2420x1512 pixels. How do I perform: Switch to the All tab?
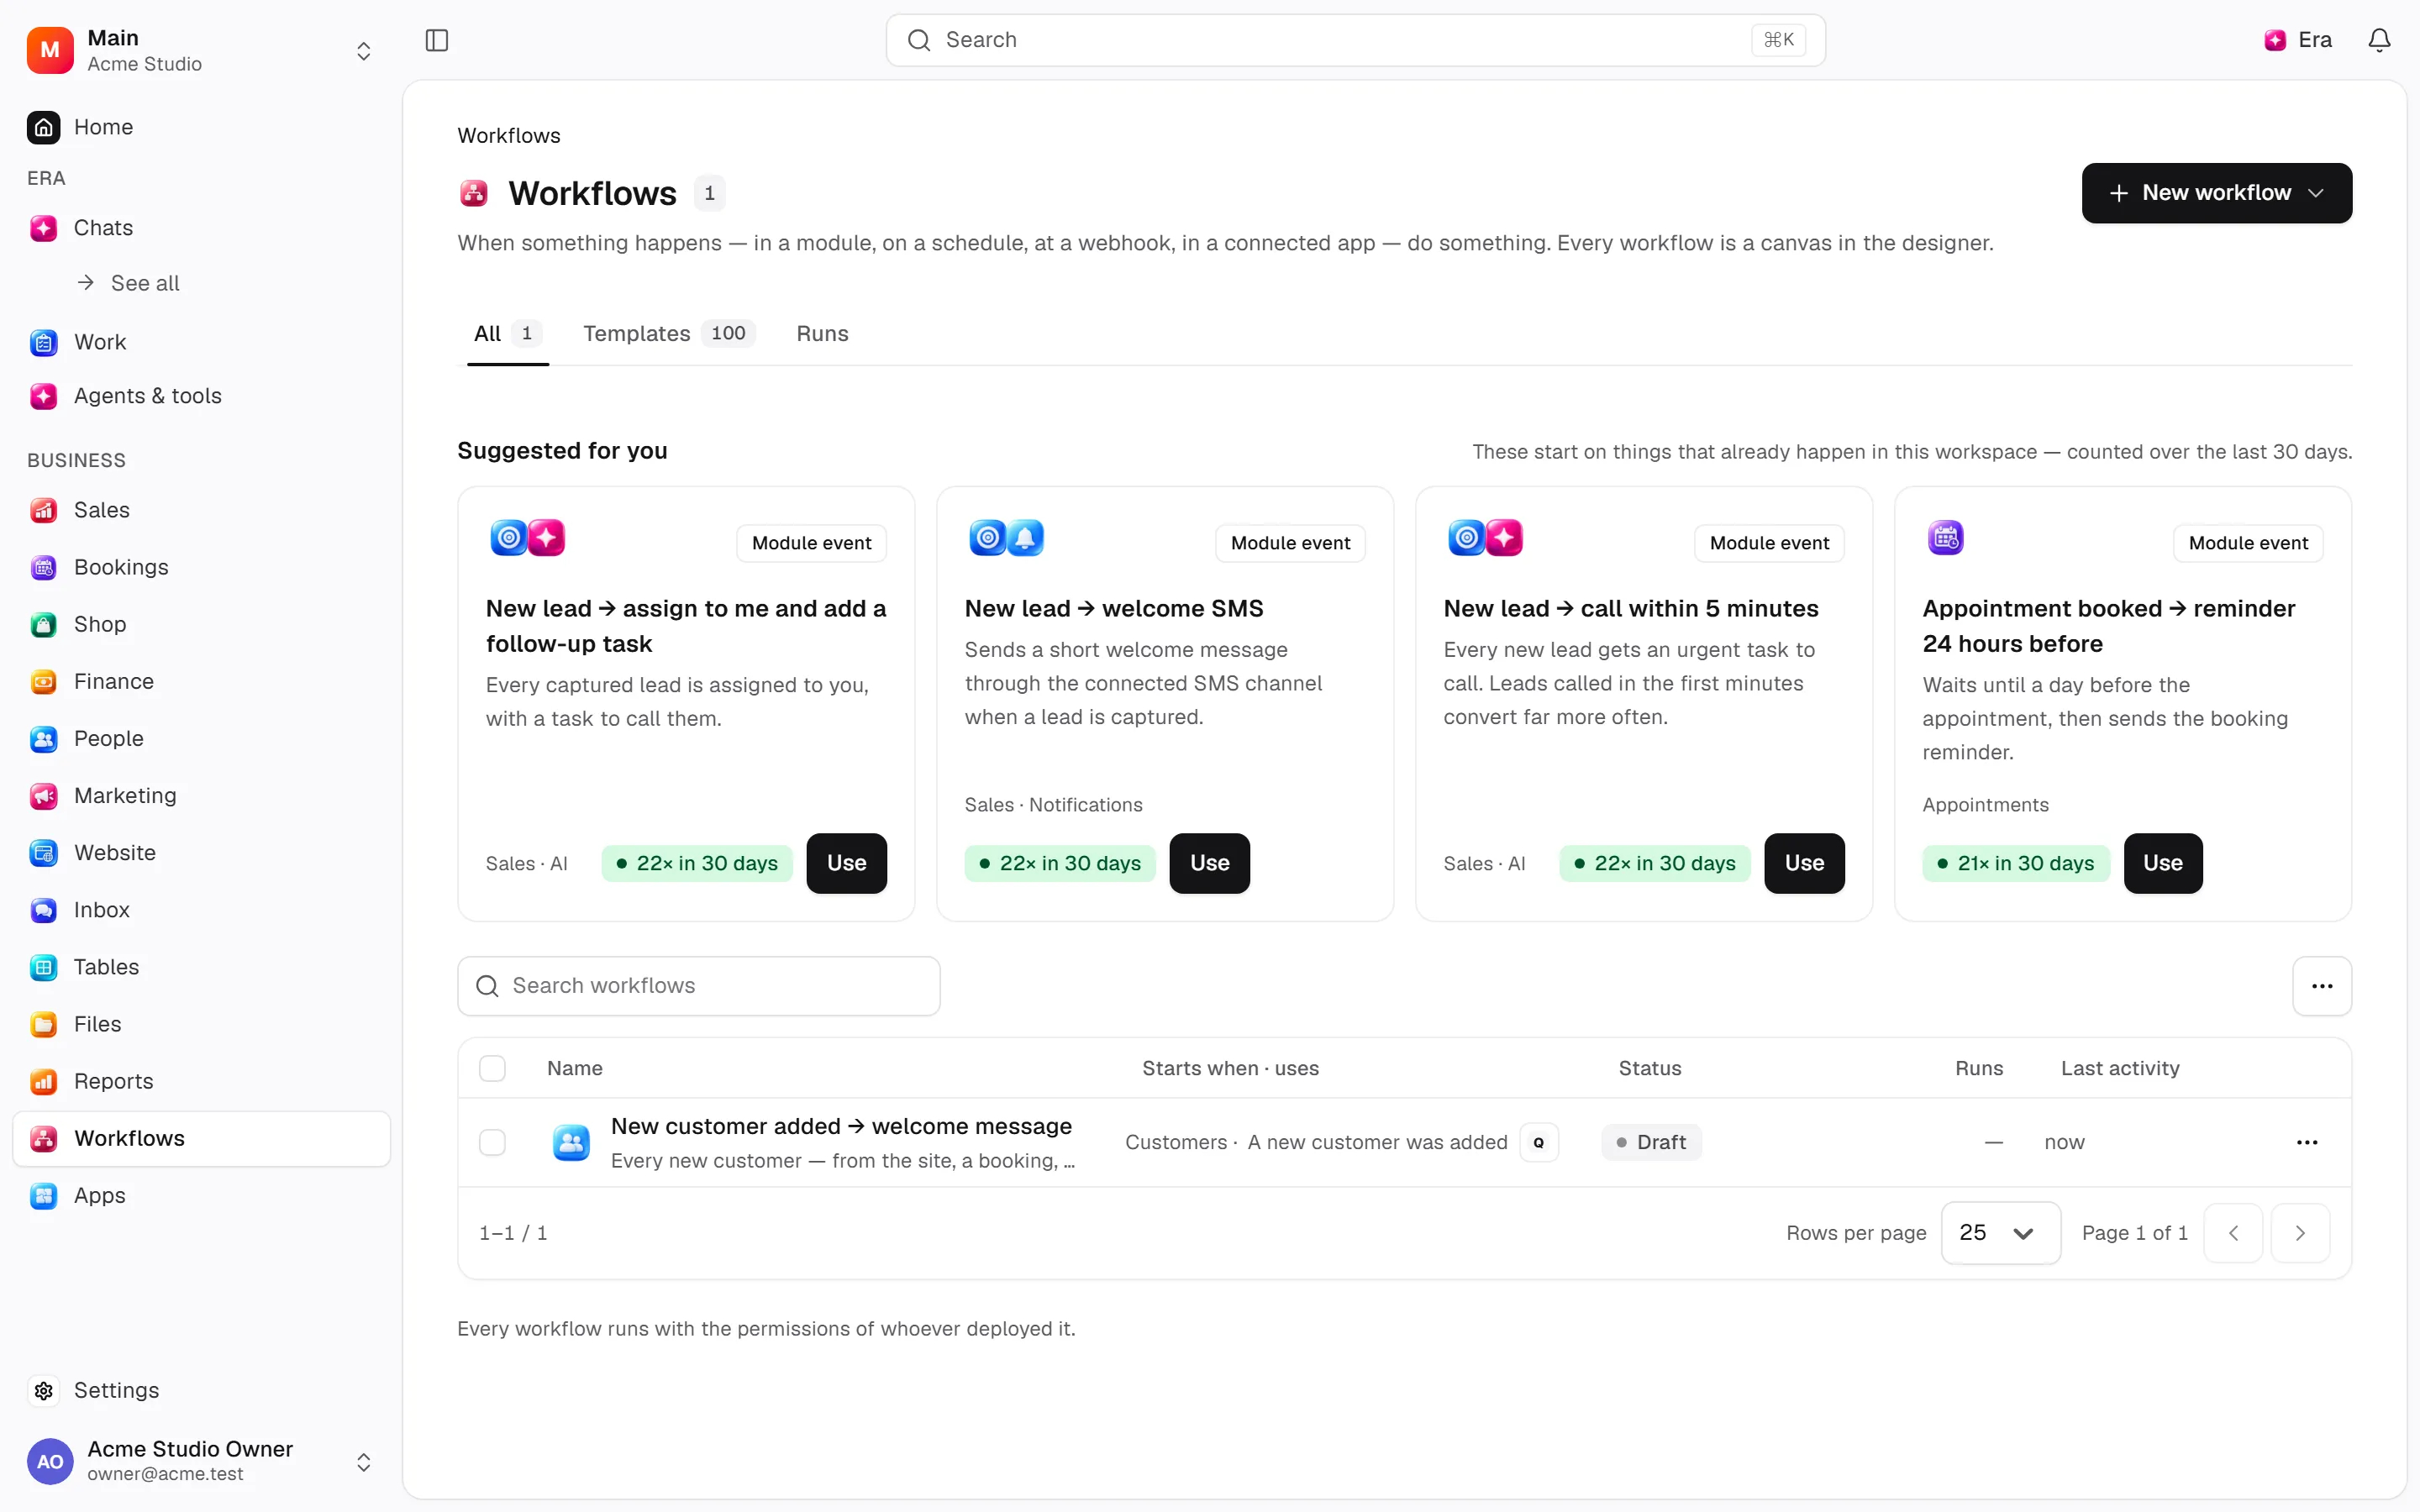(507, 334)
